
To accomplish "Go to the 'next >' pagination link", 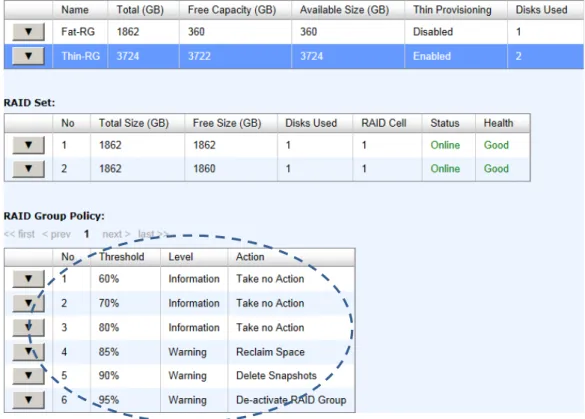I will 116,234.
